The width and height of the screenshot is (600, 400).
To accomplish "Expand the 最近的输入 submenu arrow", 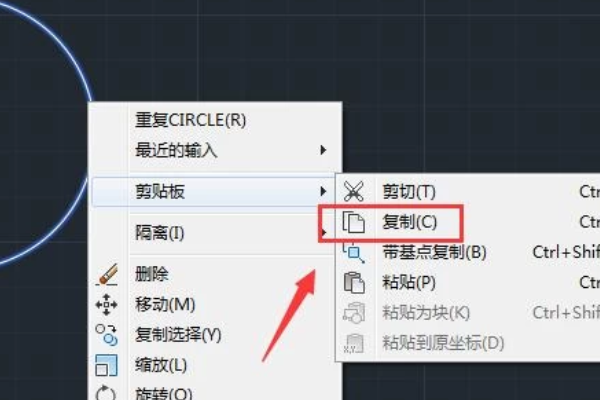I will click(x=323, y=150).
